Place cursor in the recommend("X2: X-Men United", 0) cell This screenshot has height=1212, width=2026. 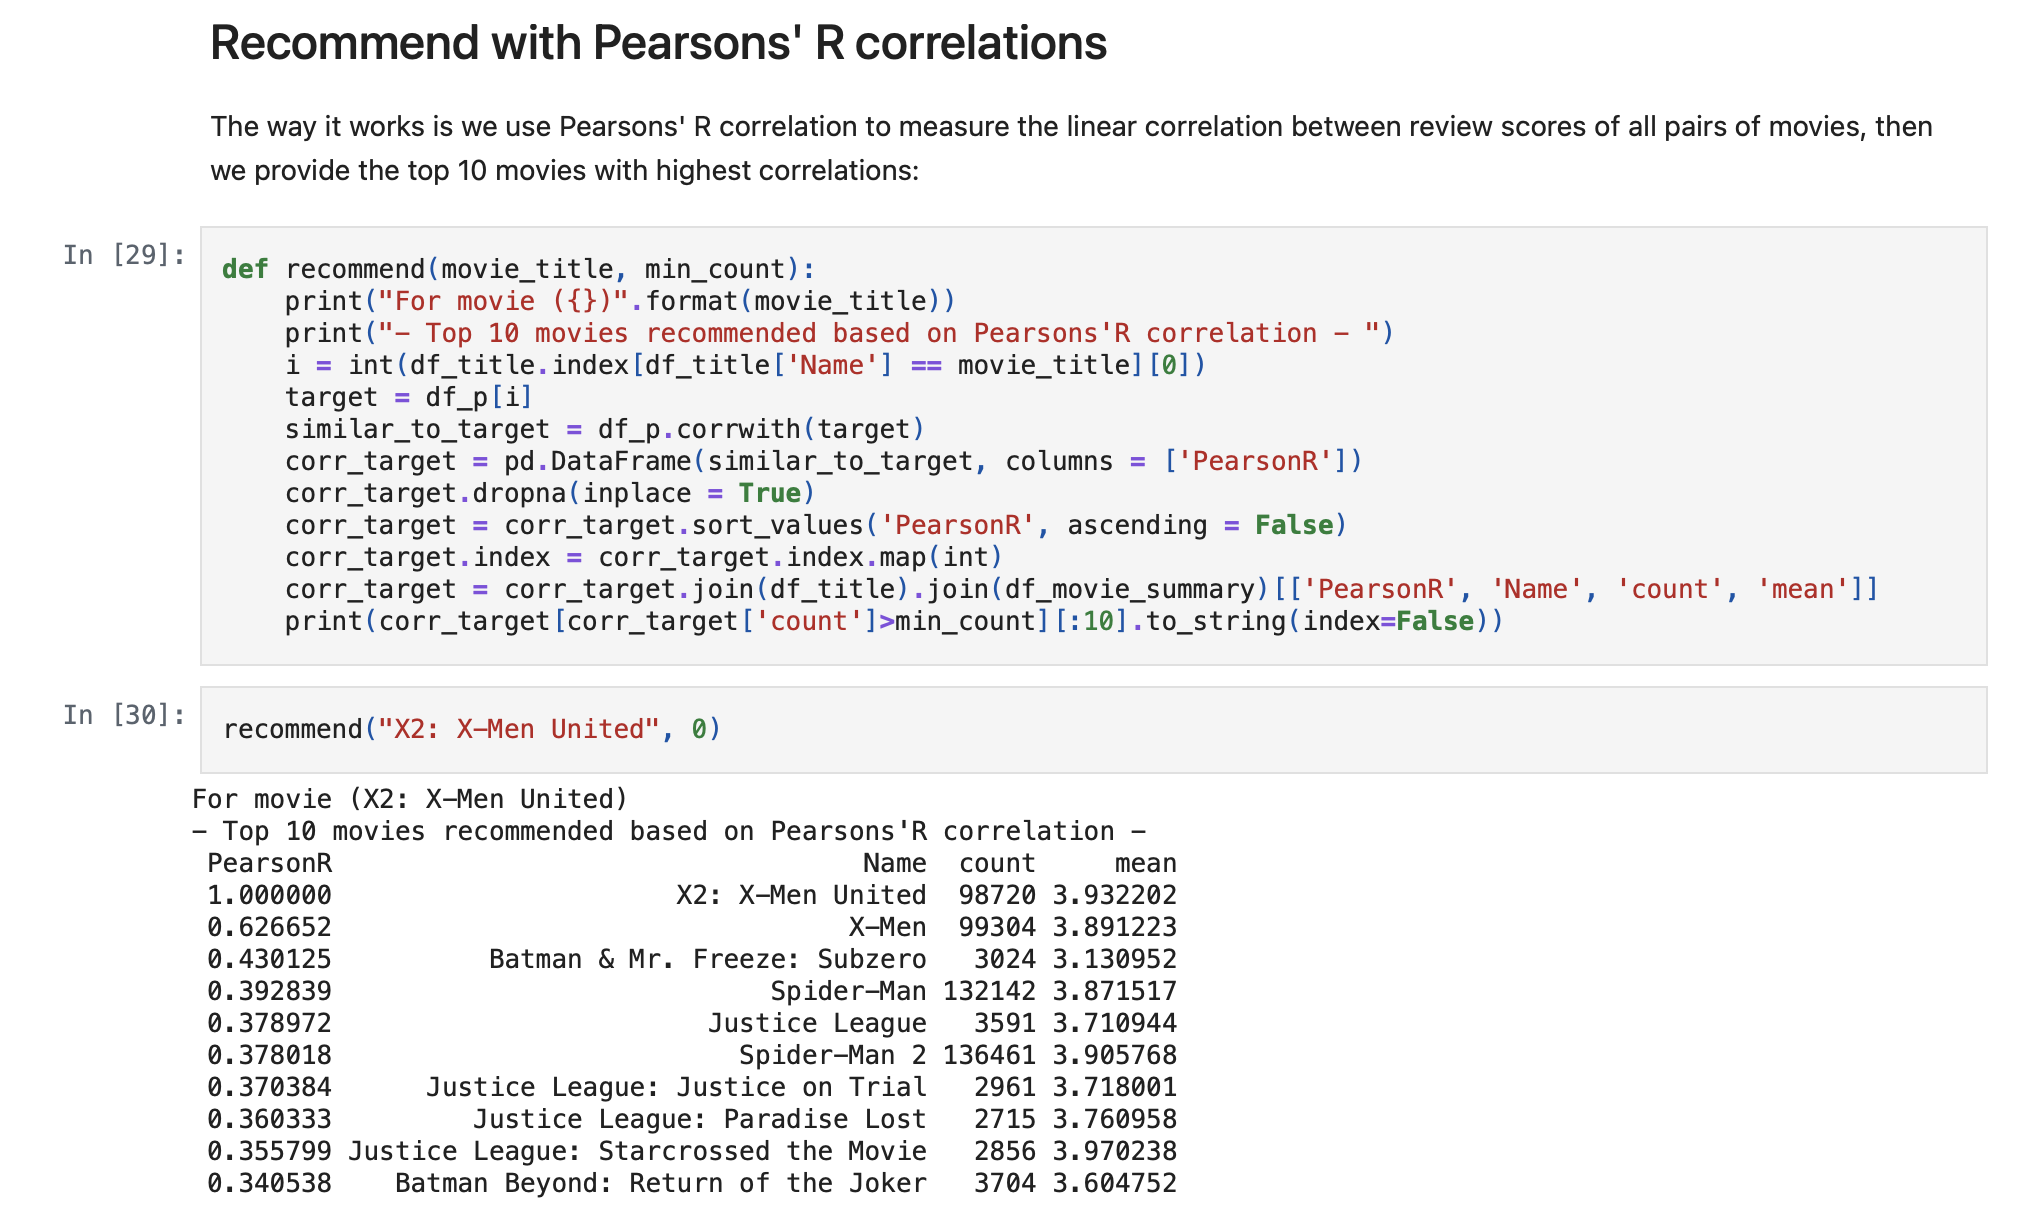(471, 729)
